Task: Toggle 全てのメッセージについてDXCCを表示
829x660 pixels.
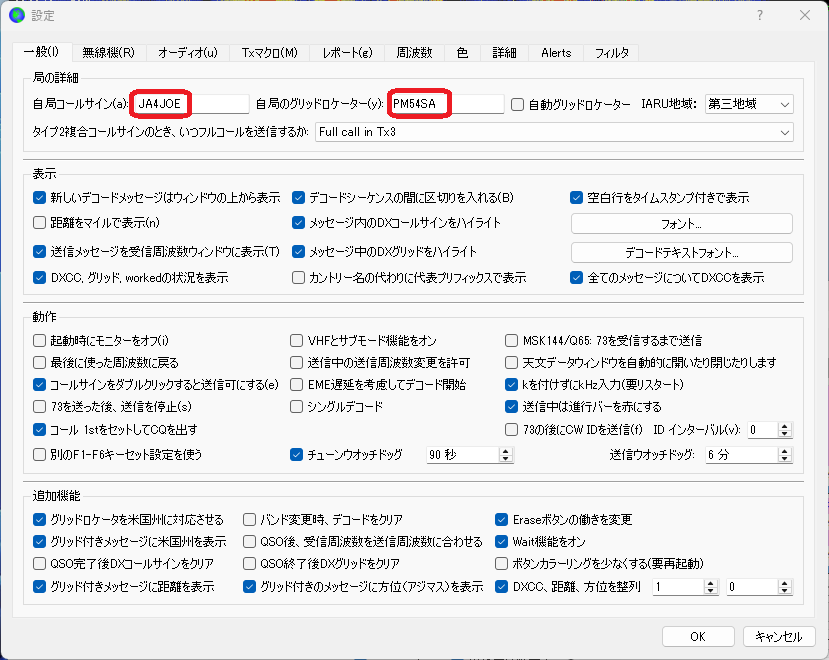Action: [x=576, y=278]
